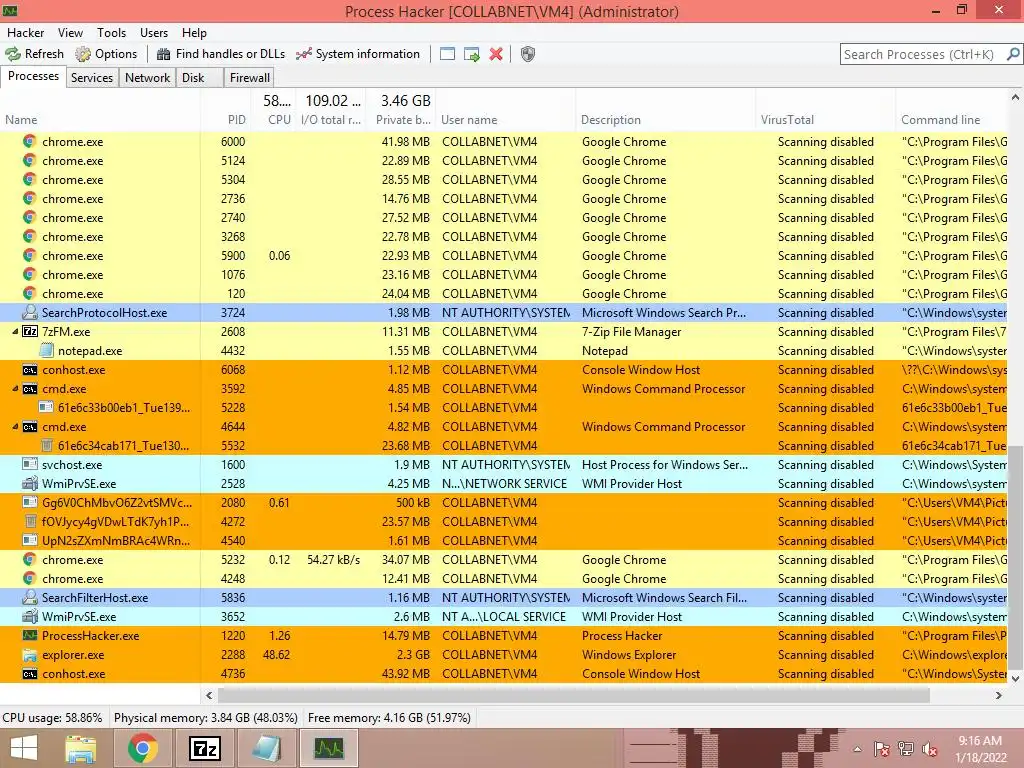Viewport: 1024px width, 768px height.
Task: Click the Physical memory status bar entry
Action: click(206, 718)
